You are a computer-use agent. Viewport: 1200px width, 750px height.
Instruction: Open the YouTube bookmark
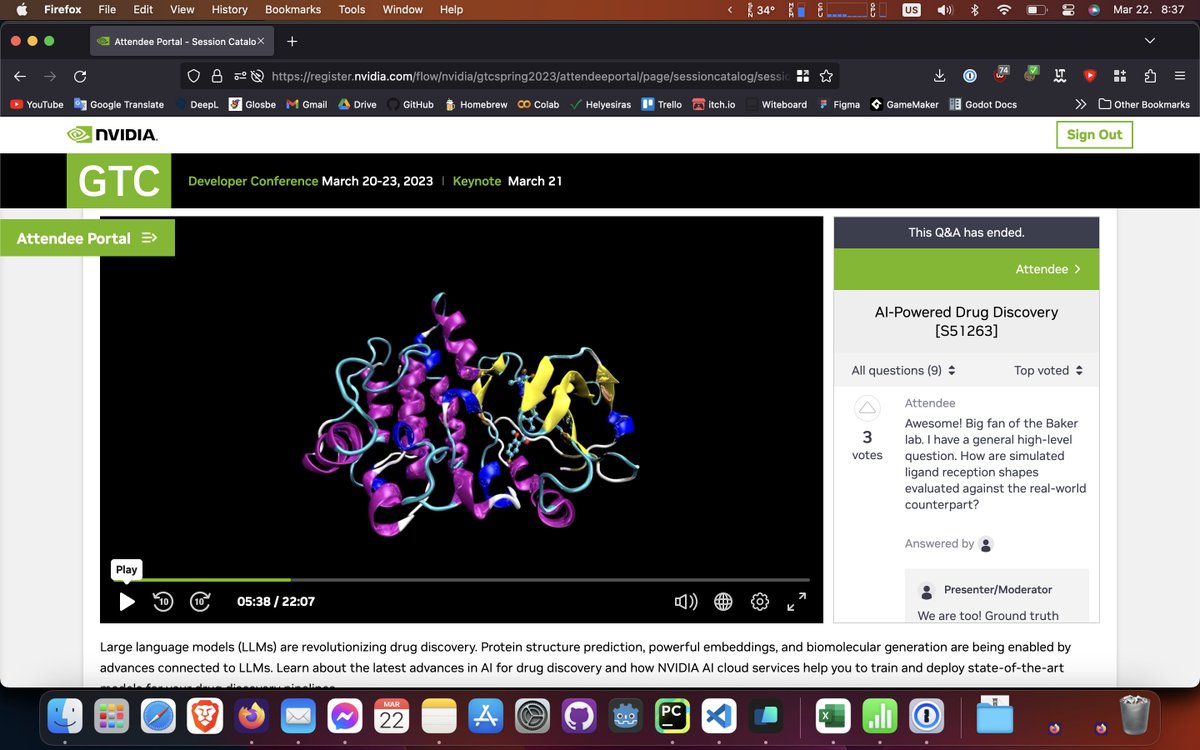coord(36,104)
